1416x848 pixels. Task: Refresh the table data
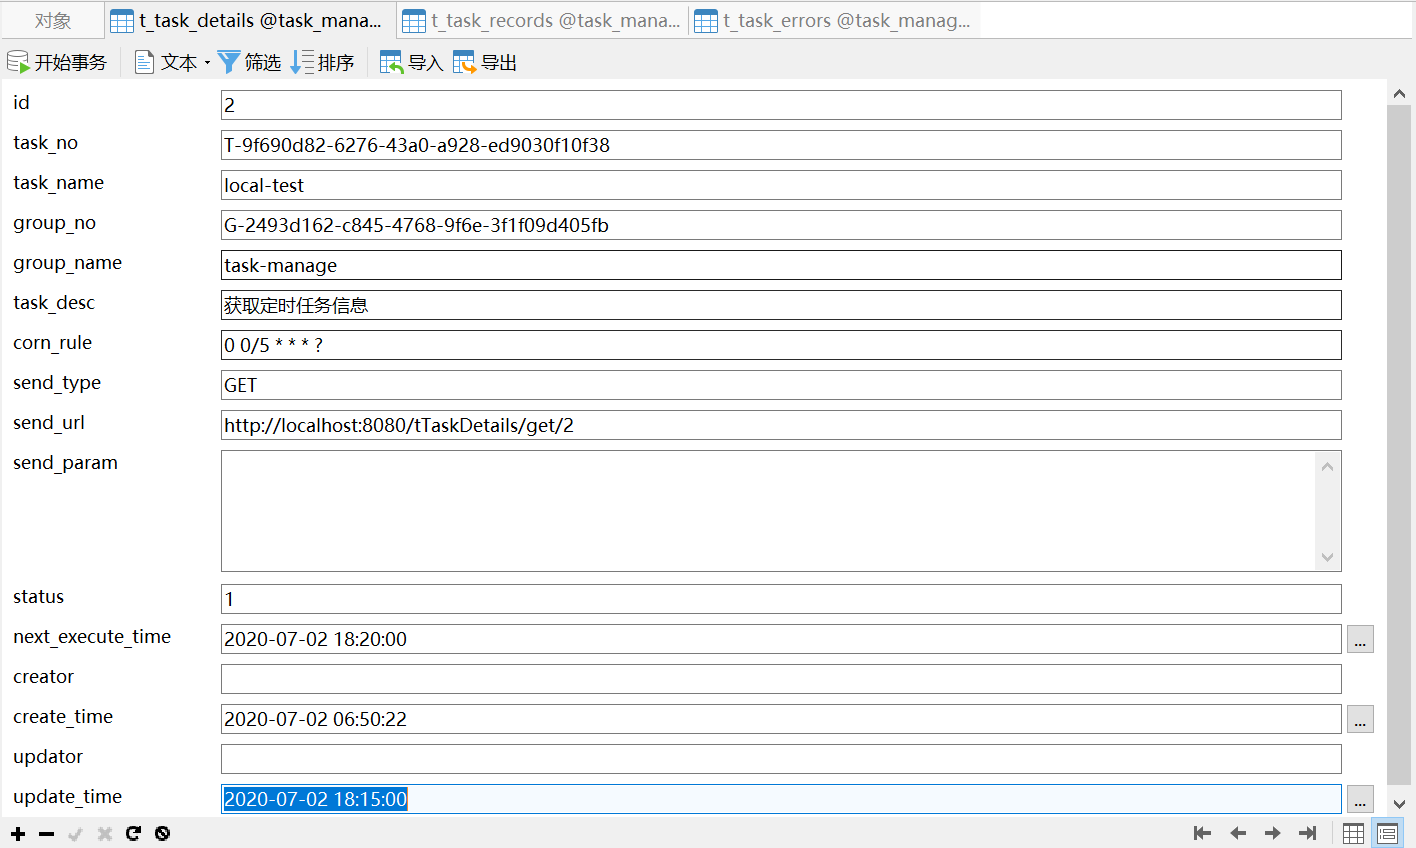(x=133, y=833)
